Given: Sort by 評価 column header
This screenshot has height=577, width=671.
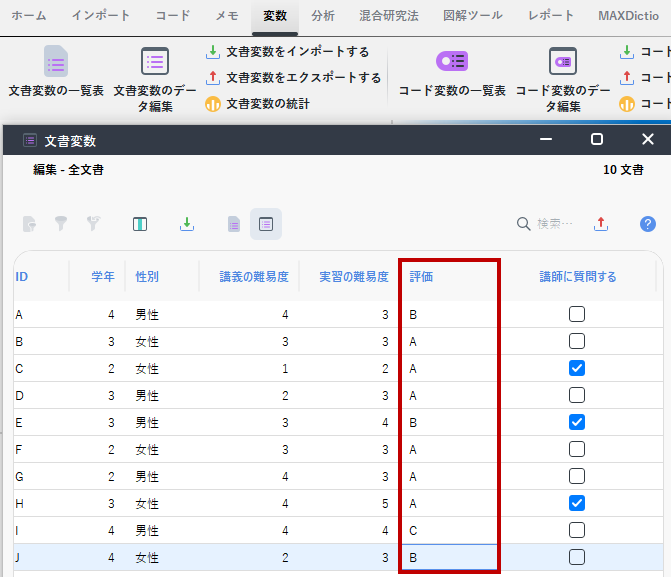Looking at the screenshot, I should click(421, 277).
